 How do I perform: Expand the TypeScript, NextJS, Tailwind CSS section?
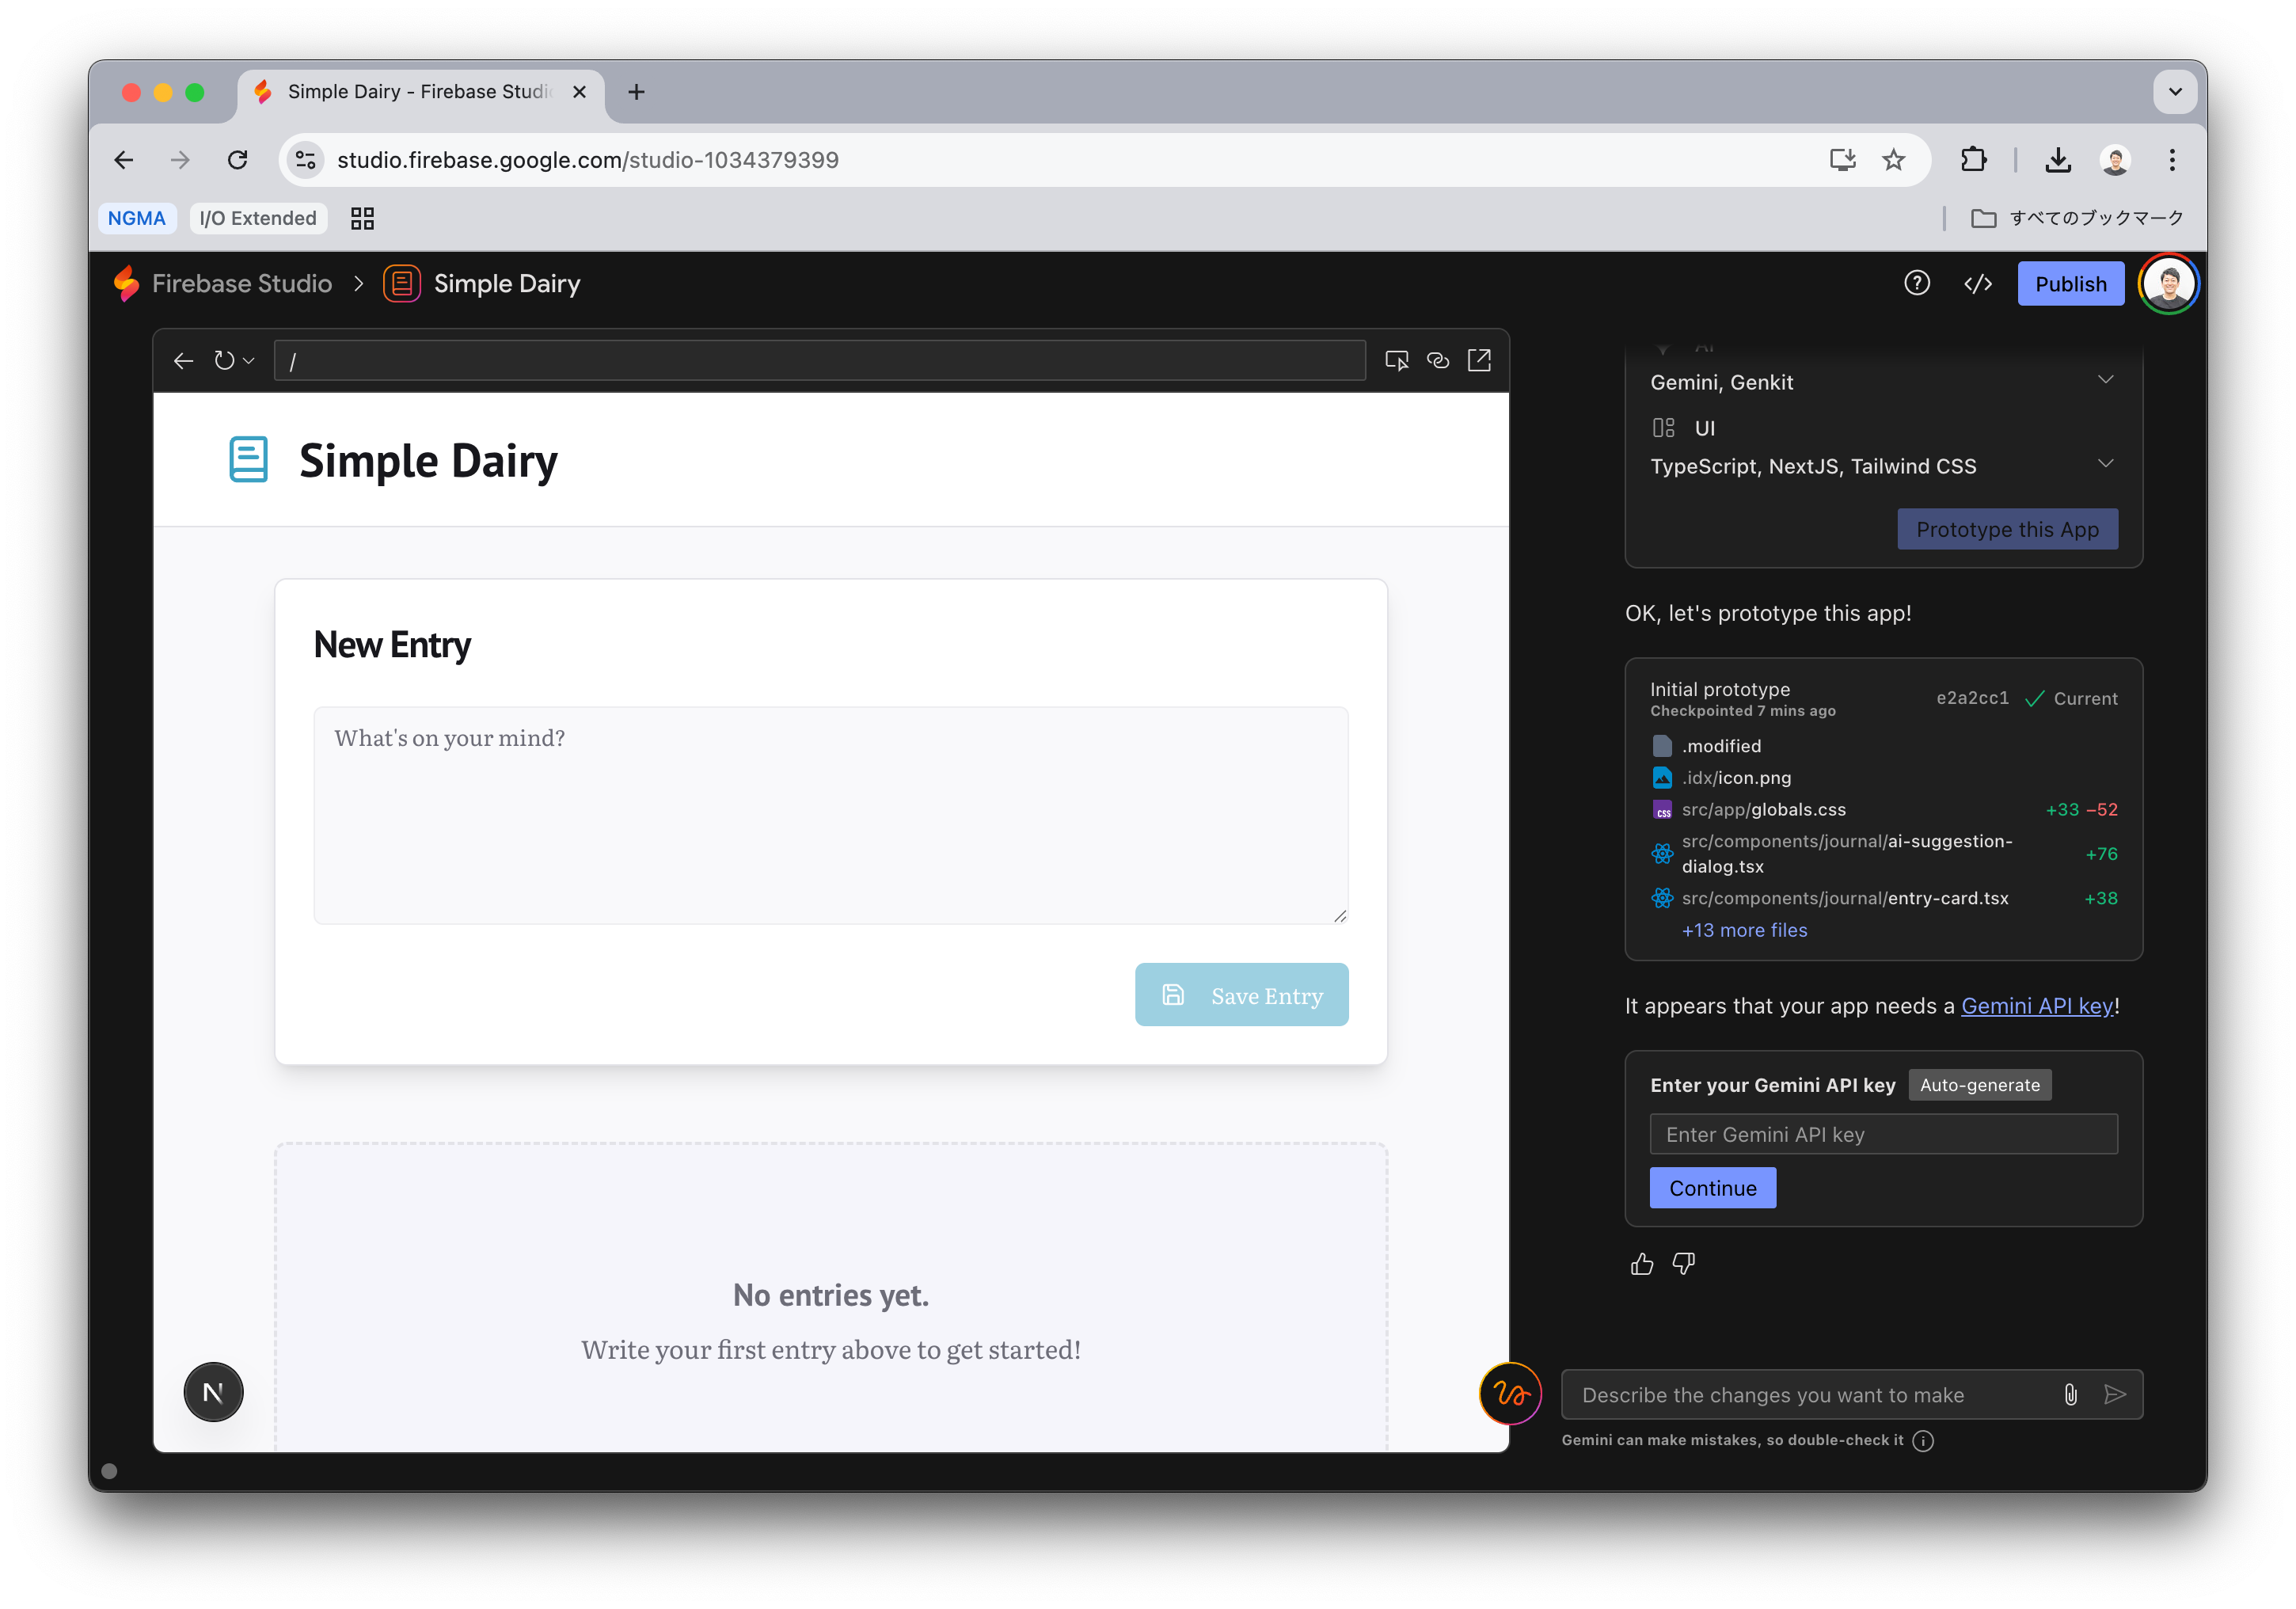[2105, 463]
